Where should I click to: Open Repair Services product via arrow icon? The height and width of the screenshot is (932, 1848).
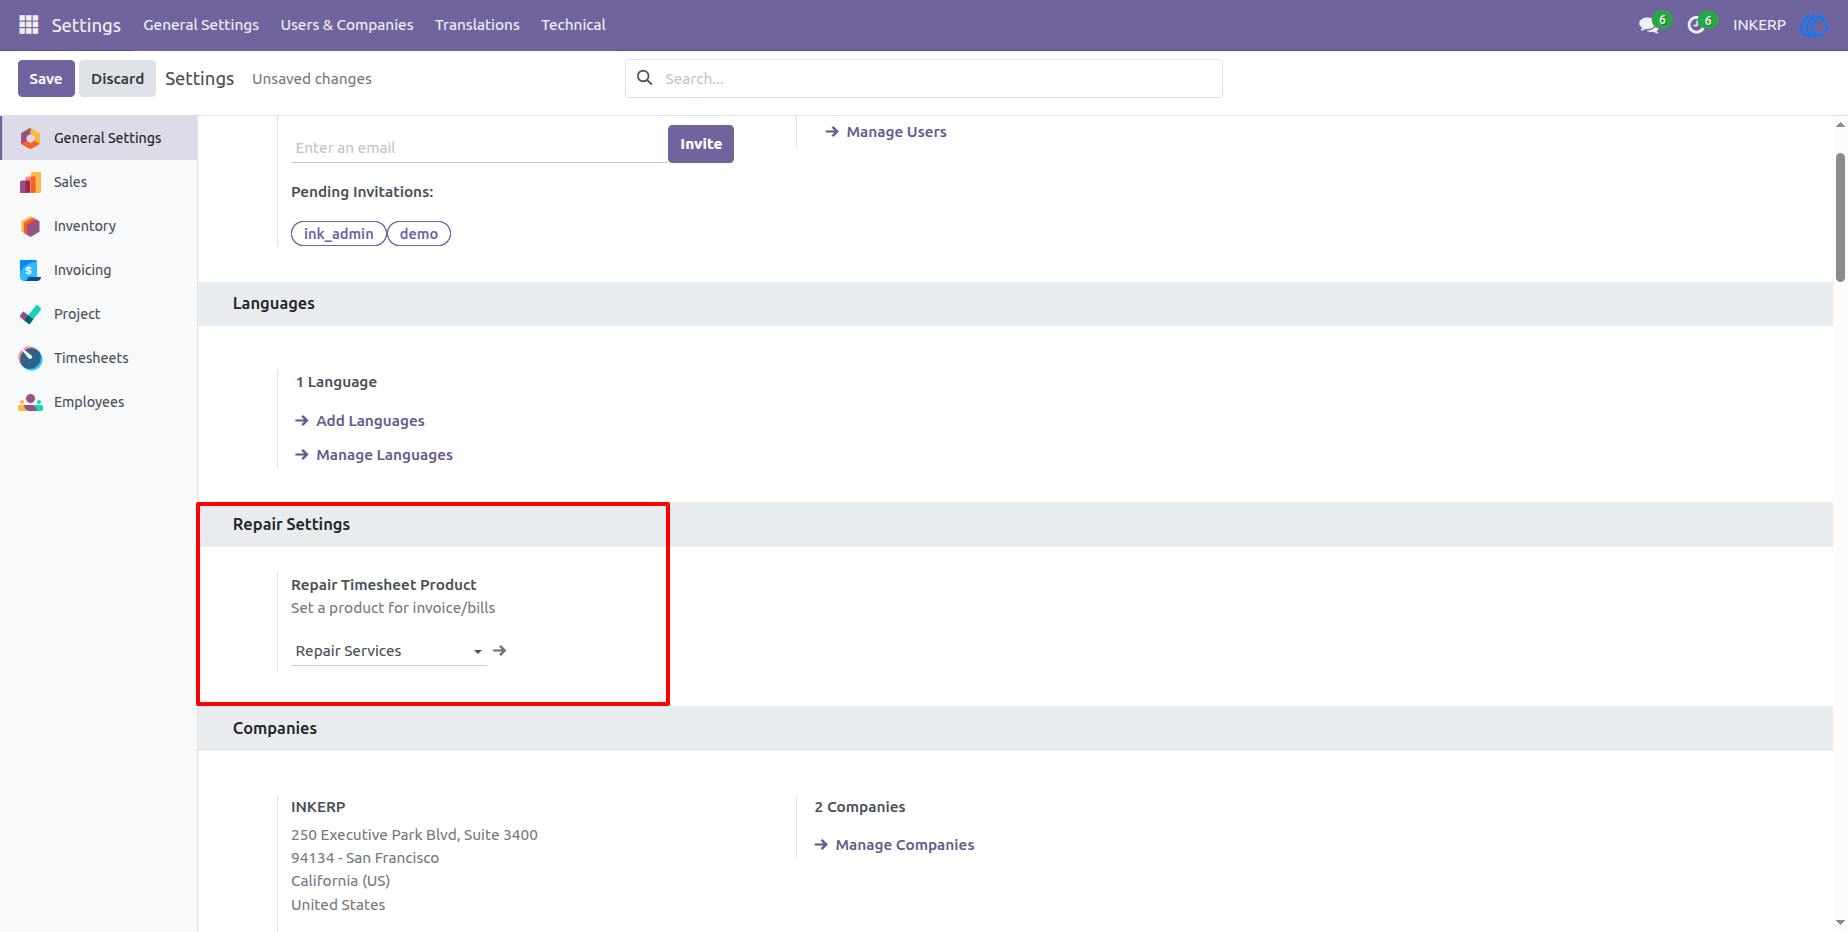click(x=500, y=651)
